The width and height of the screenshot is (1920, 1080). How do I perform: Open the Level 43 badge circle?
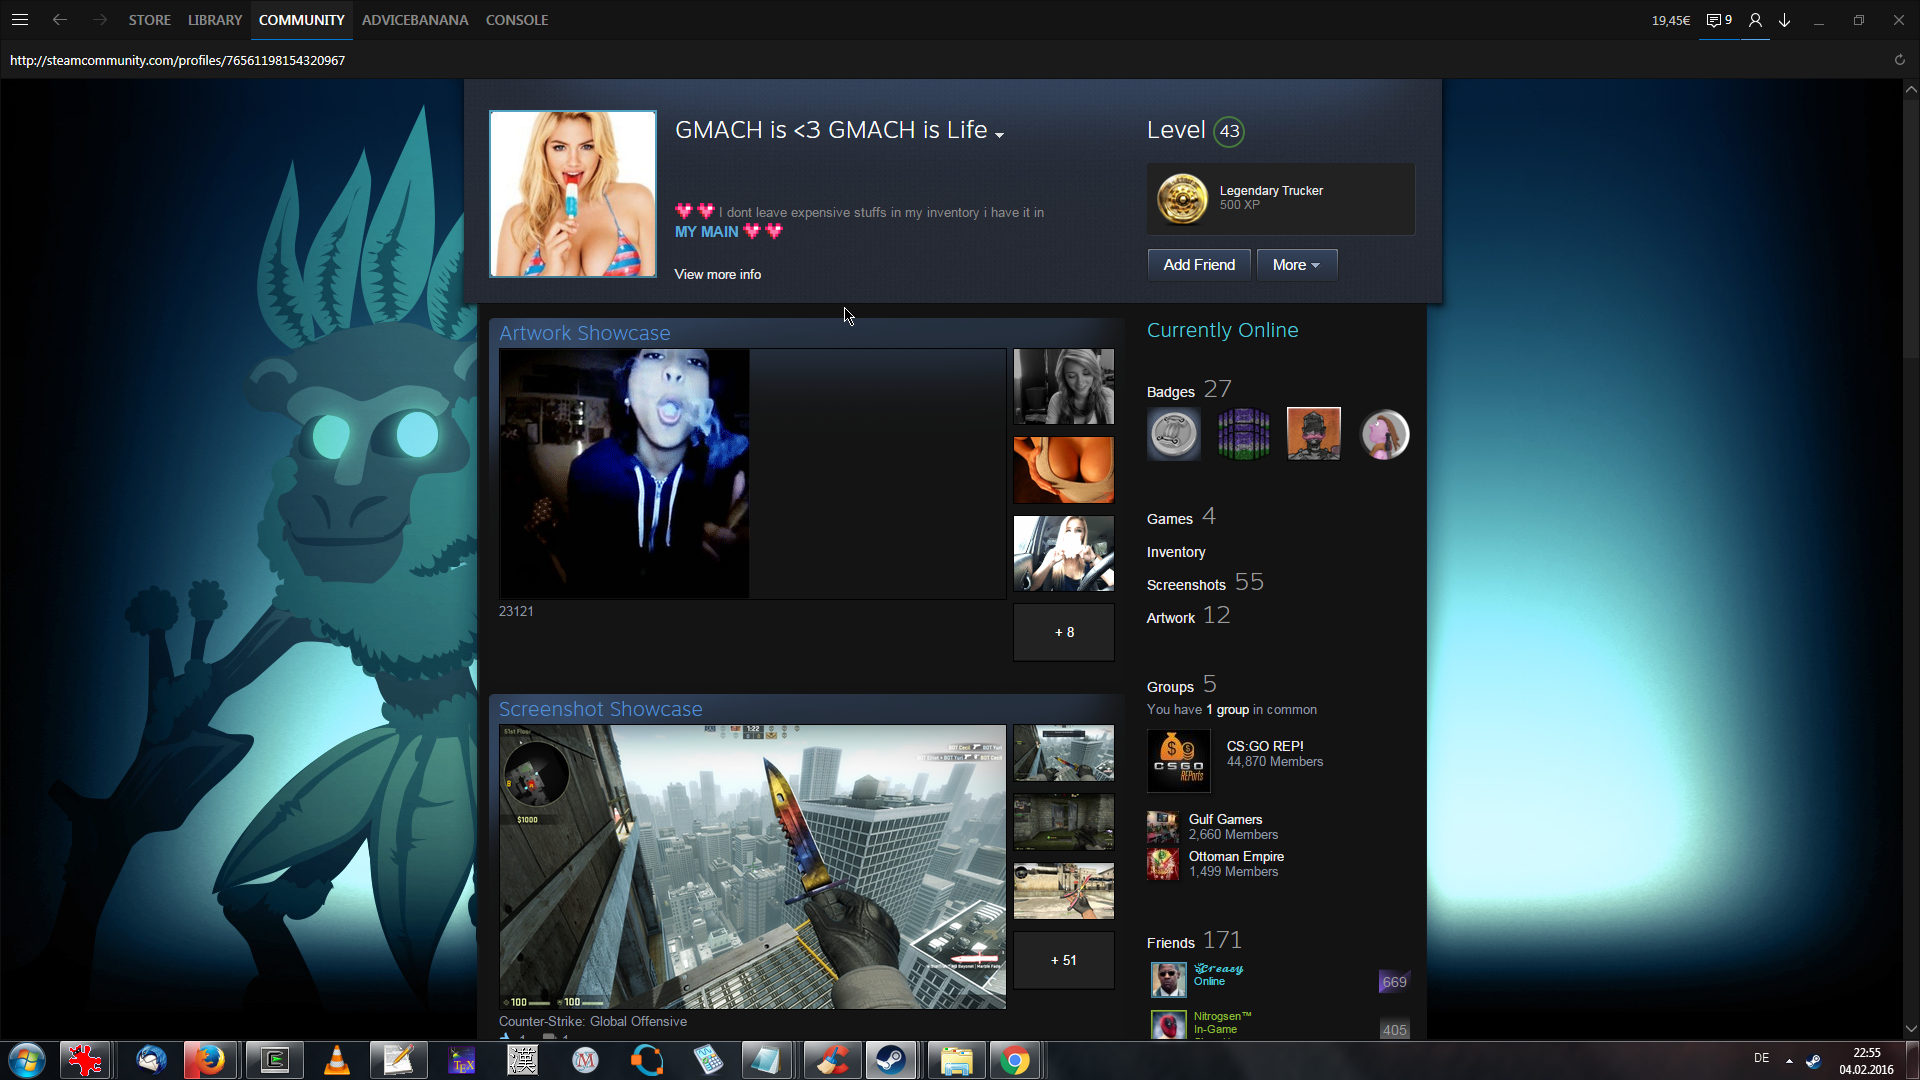[x=1229, y=131]
